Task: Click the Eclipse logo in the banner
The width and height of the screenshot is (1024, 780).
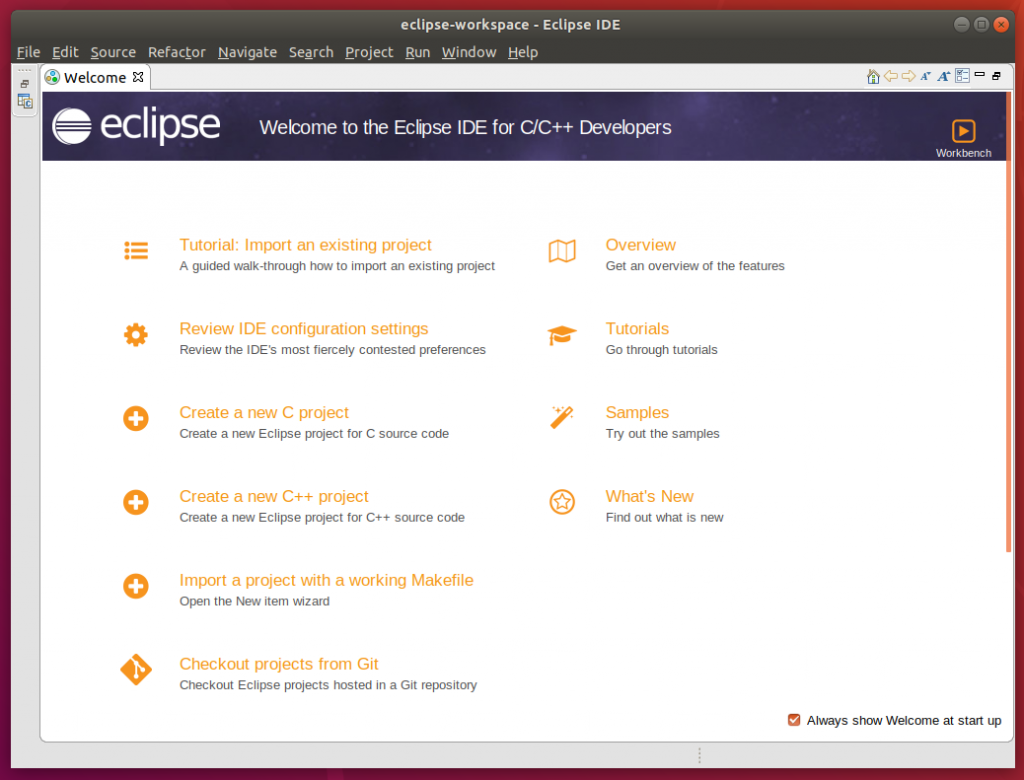Action: click(x=136, y=126)
